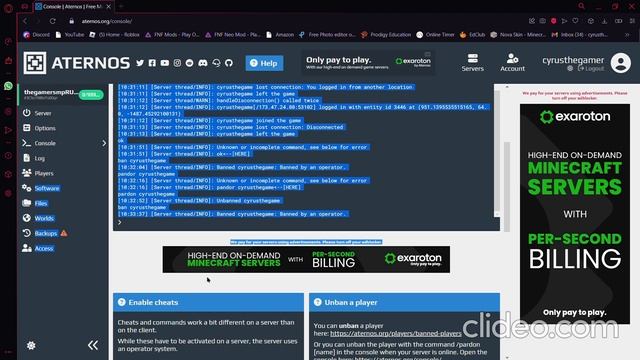The image size is (640, 360).
Task: Select the Console Aternos browser tab
Action: coord(73,7)
